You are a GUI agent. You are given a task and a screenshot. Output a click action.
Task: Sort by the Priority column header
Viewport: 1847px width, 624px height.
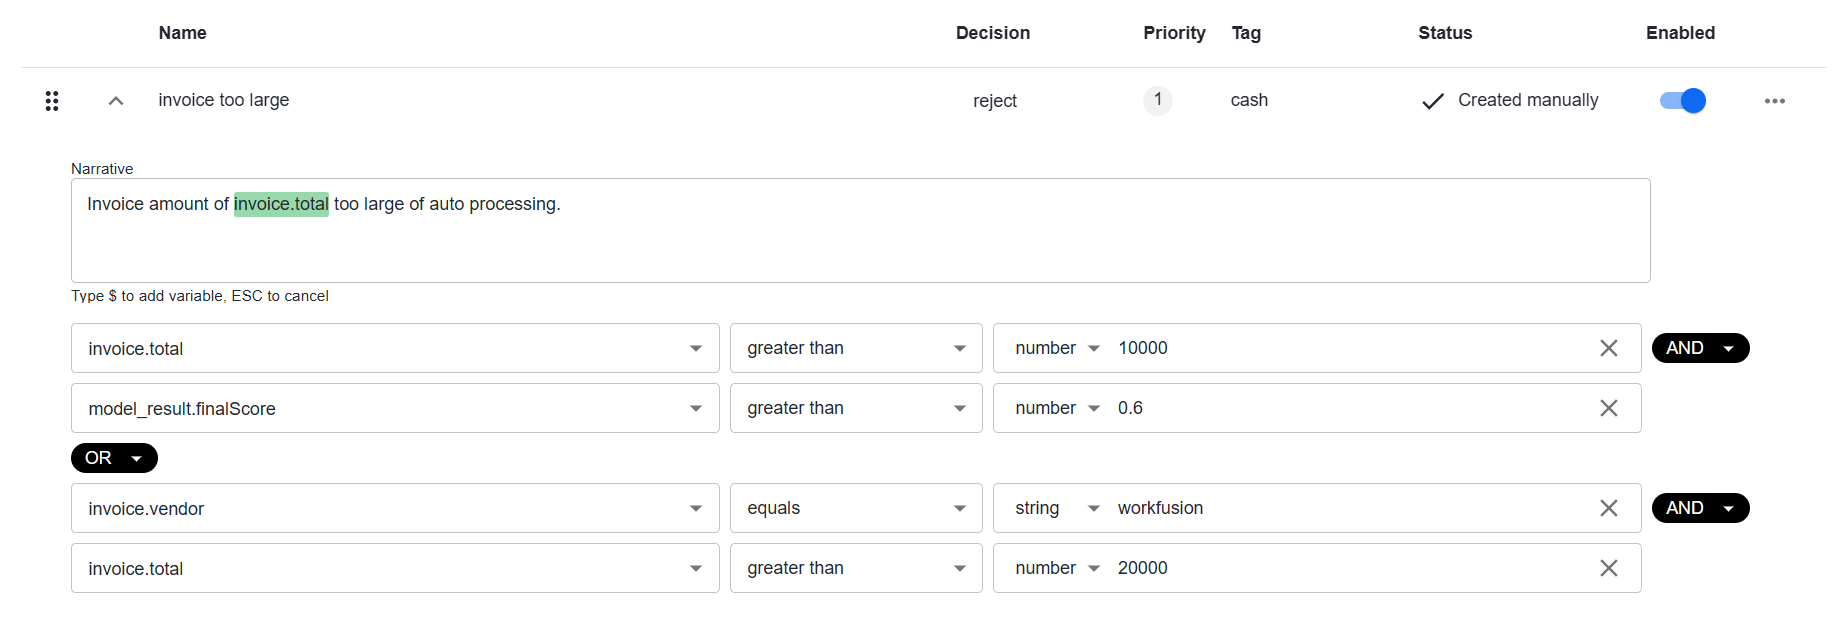1174,33
